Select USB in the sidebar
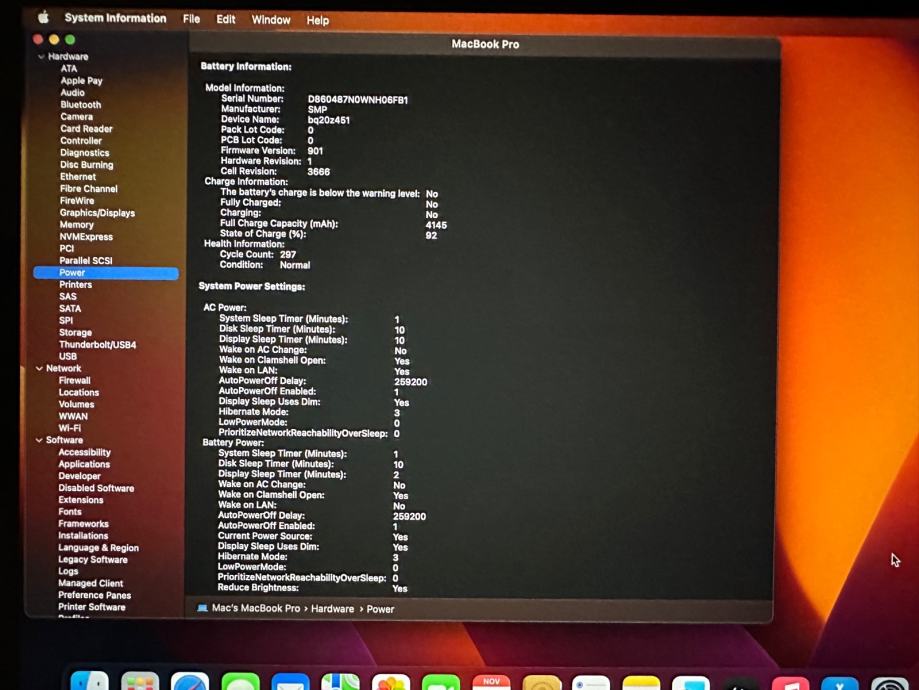Screen dimensions: 919x690 point(68,356)
